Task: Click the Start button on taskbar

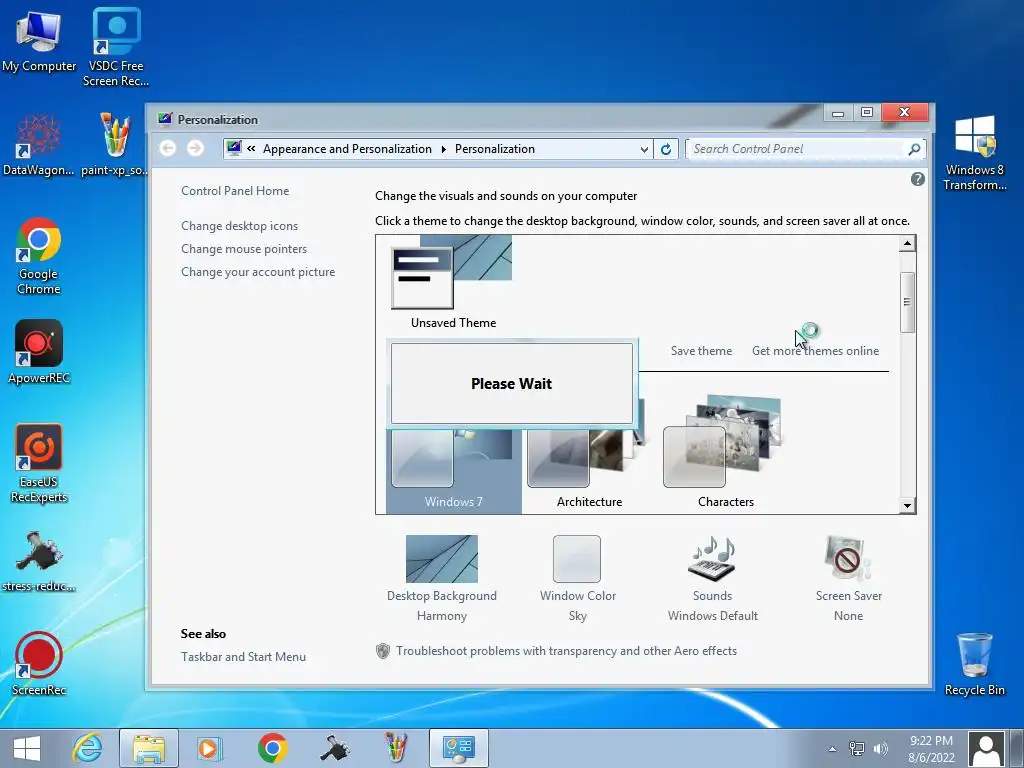Action: (x=27, y=748)
